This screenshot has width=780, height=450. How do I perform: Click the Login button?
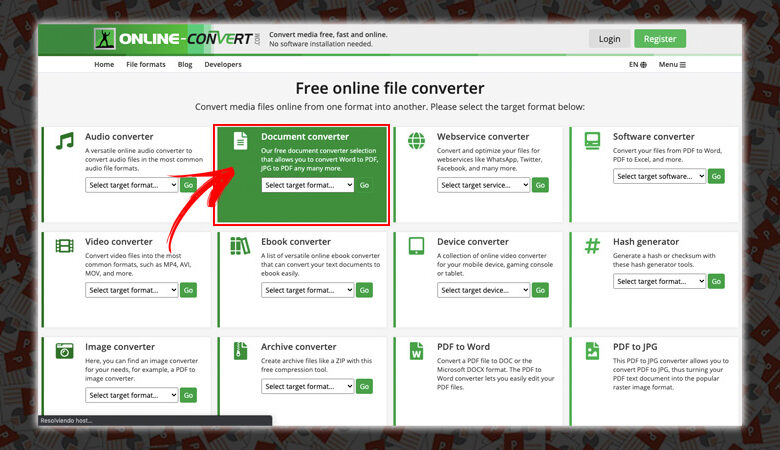(609, 39)
